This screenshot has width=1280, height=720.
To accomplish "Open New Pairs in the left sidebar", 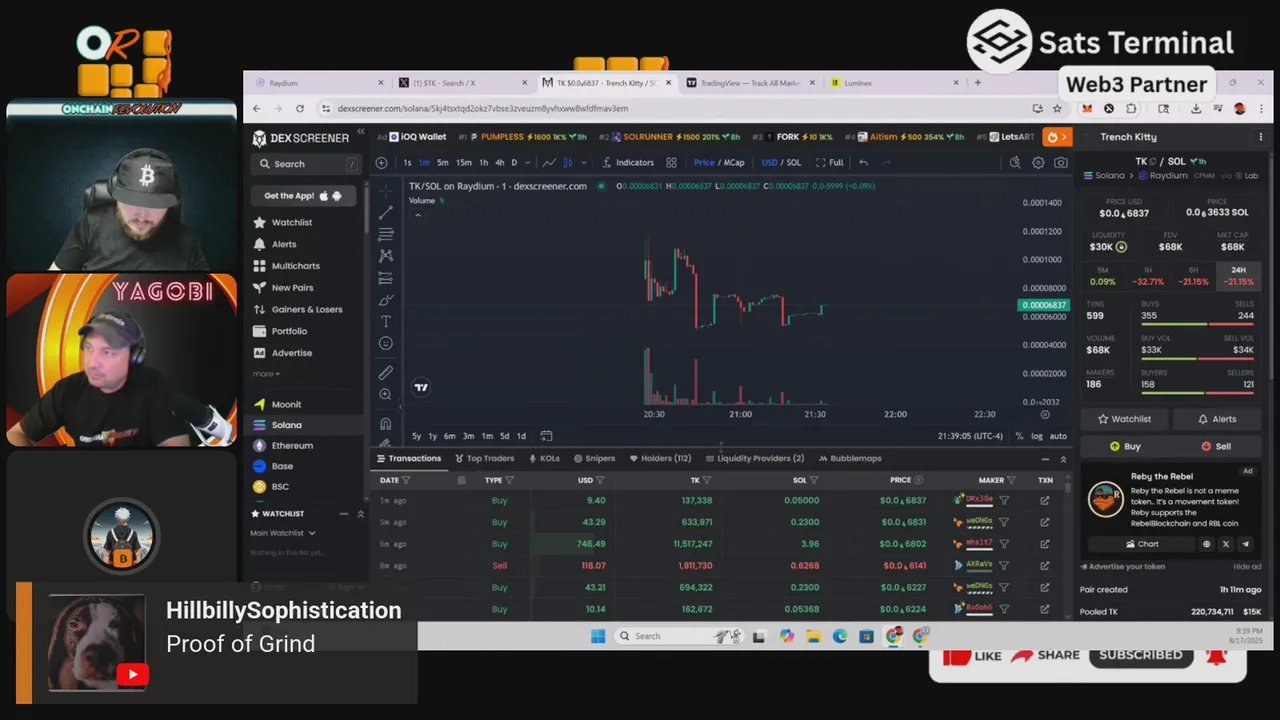I will pyautogui.click(x=292, y=288).
